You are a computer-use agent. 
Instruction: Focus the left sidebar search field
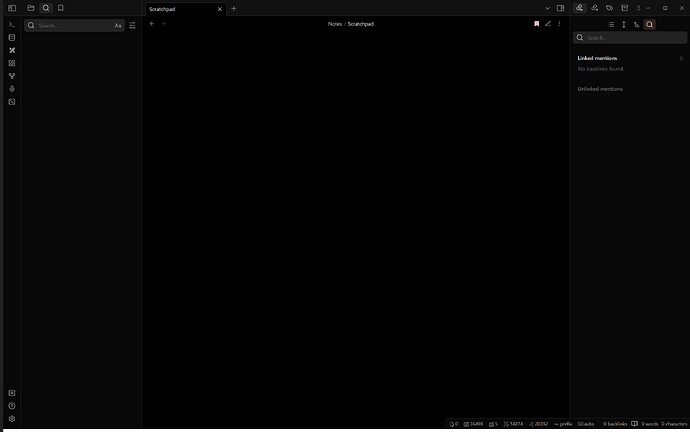tap(74, 26)
